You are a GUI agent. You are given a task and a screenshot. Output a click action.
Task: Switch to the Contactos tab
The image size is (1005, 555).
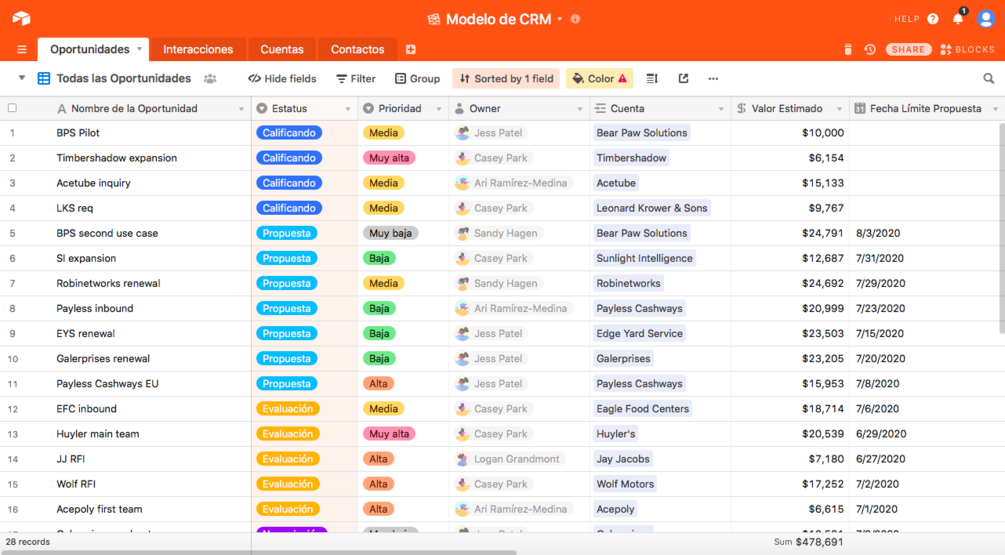pyautogui.click(x=358, y=49)
